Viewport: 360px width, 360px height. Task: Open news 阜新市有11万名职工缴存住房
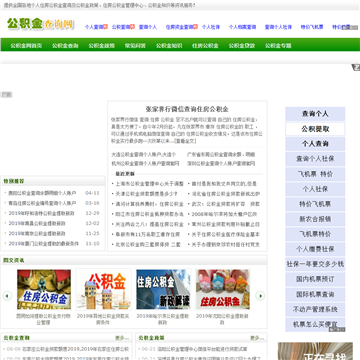click(x=148, y=235)
